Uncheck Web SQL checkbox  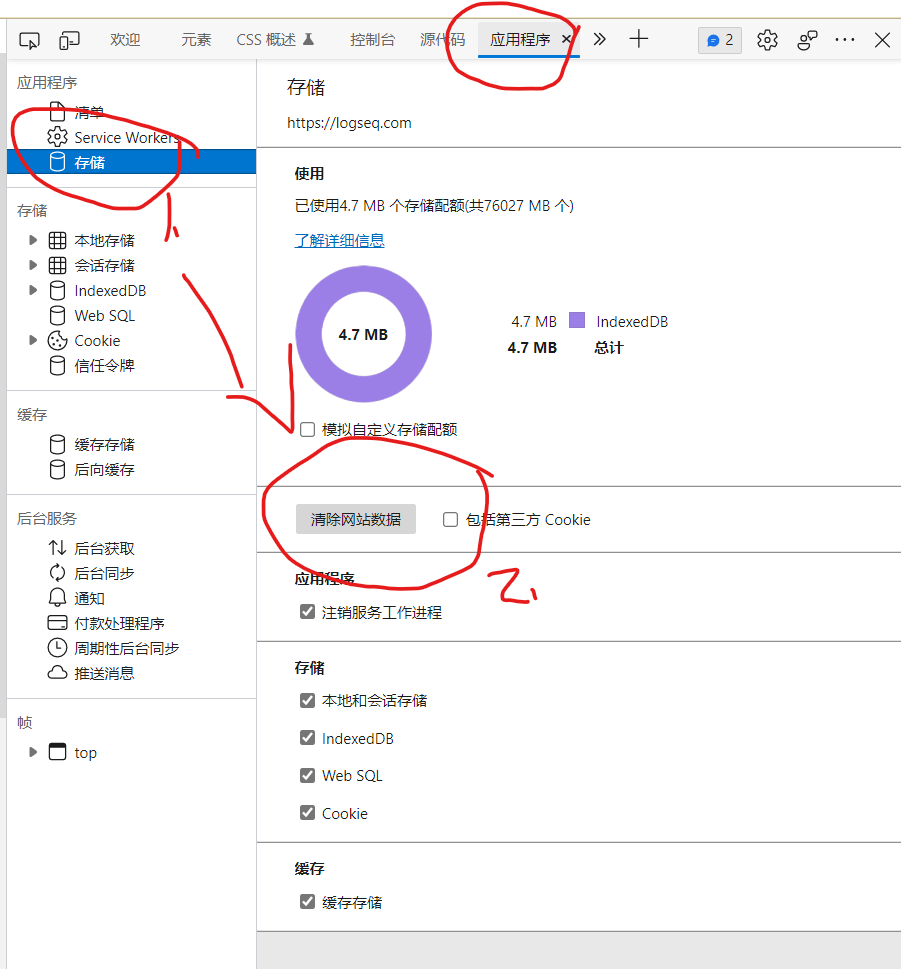307,776
